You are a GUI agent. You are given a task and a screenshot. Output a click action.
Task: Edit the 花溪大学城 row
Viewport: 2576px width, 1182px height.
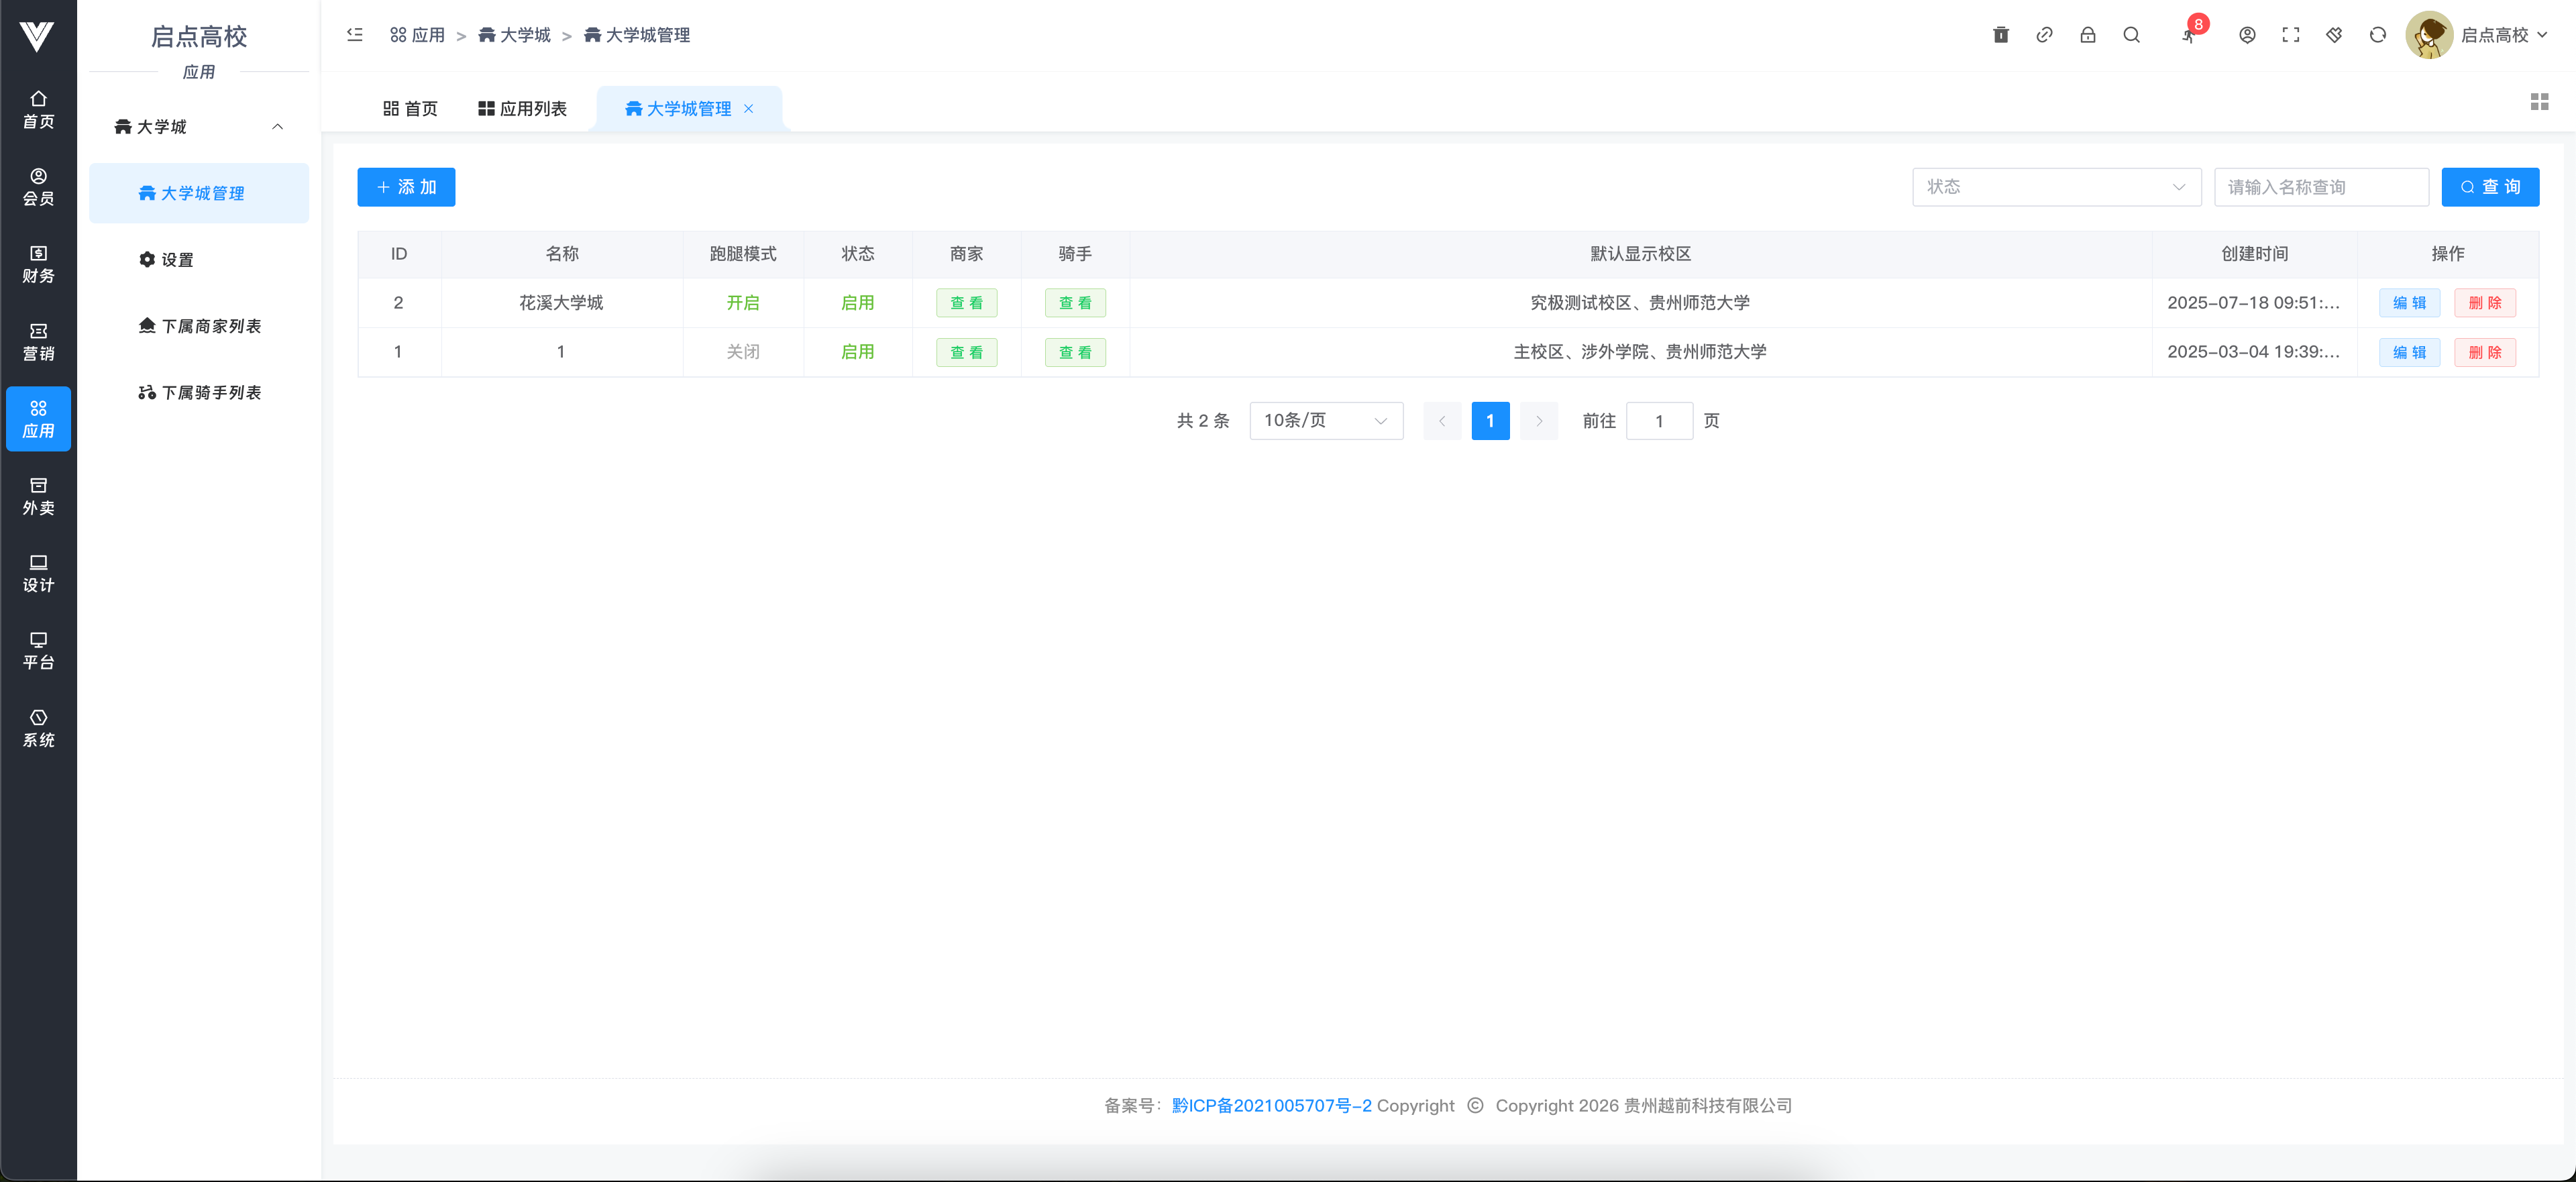[x=2409, y=303]
